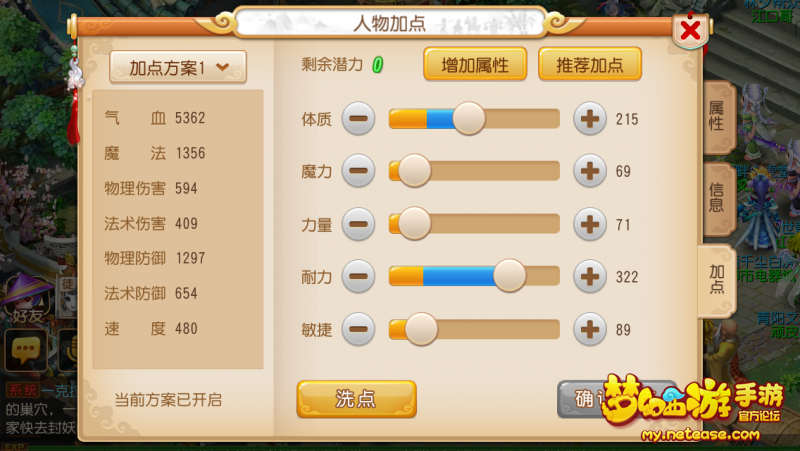Click the 推荐加点 button
The height and width of the screenshot is (451, 800).
point(590,64)
